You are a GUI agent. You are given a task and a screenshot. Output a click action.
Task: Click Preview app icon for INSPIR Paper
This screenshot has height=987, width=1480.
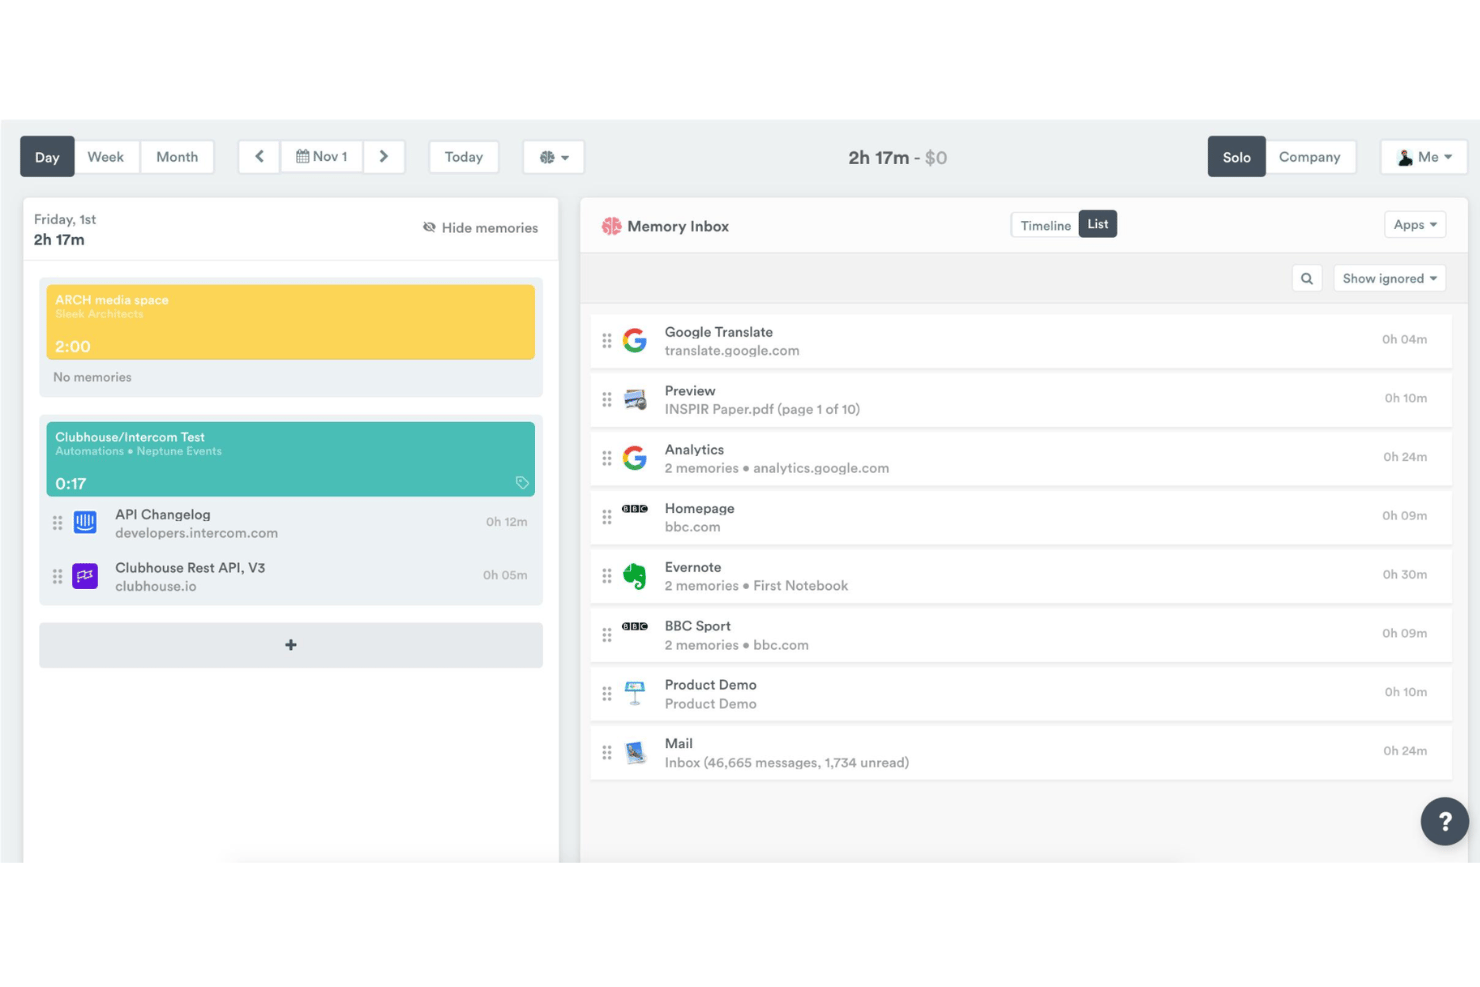click(635, 400)
